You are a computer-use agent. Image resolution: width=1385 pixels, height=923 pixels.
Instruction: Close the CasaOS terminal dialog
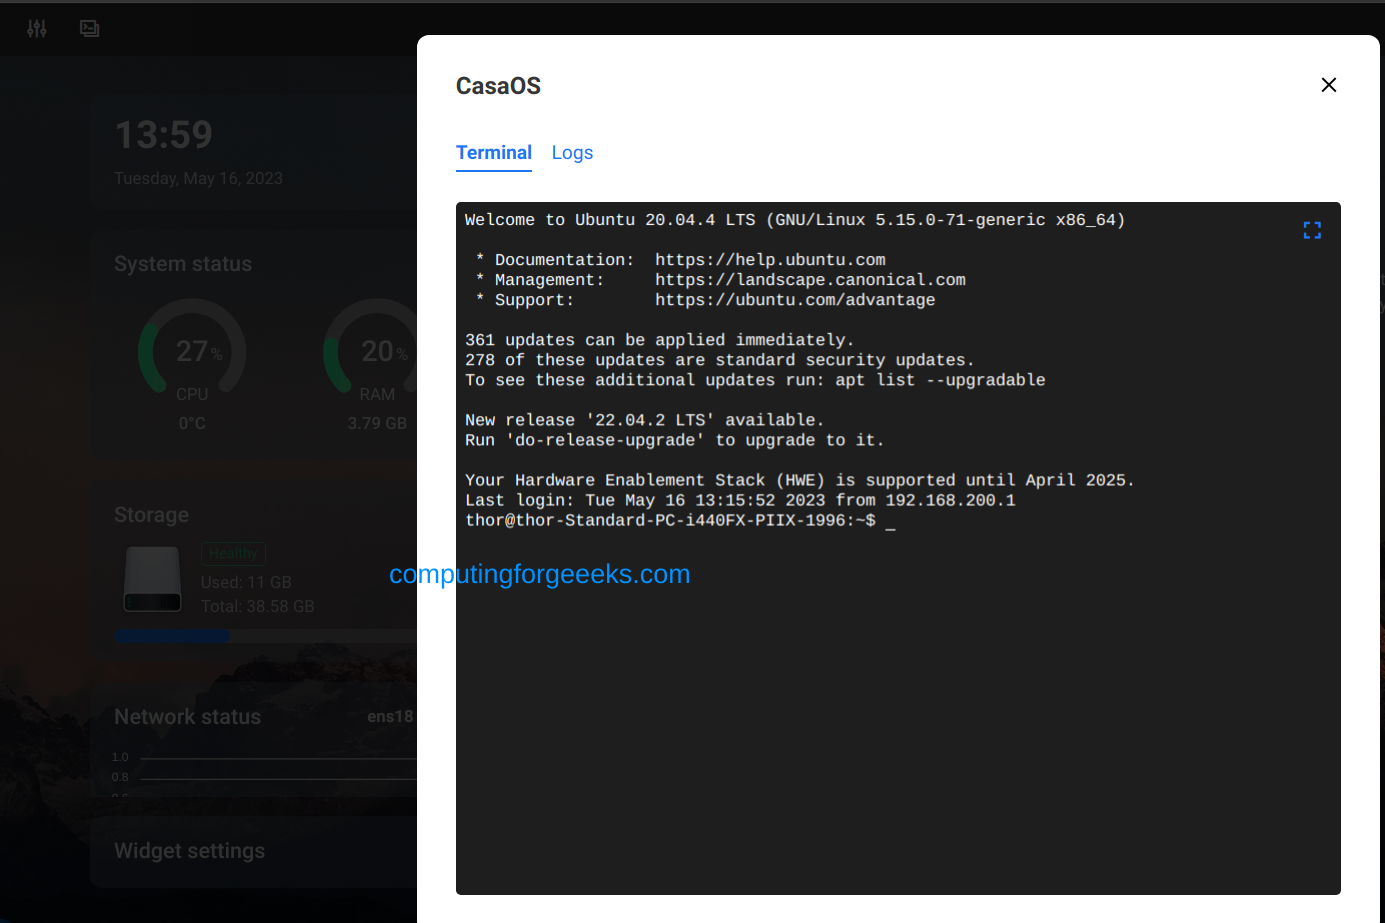1328,85
